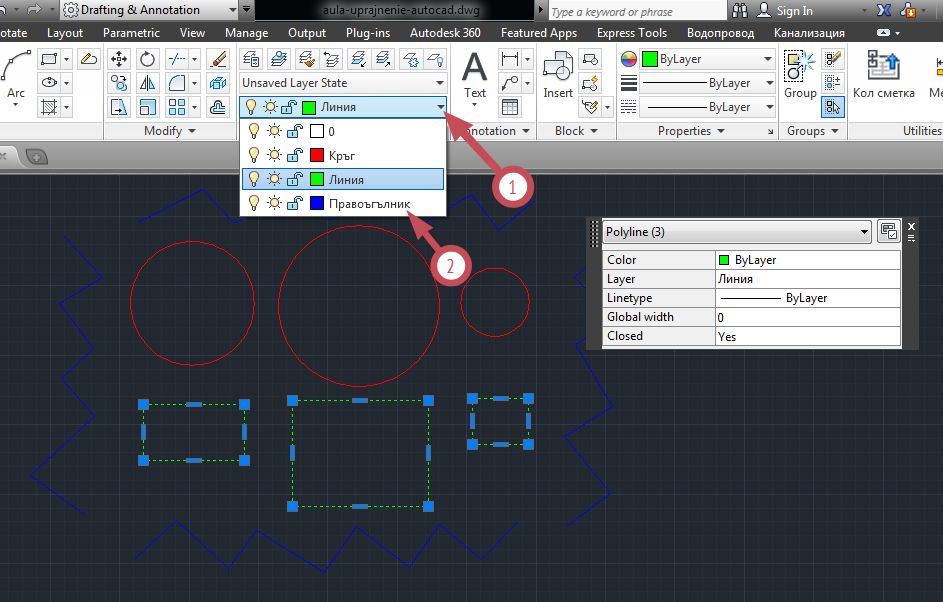Click the Make Object's Layer Current icon
This screenshot has width=943, height=602.
click(278, 59)
